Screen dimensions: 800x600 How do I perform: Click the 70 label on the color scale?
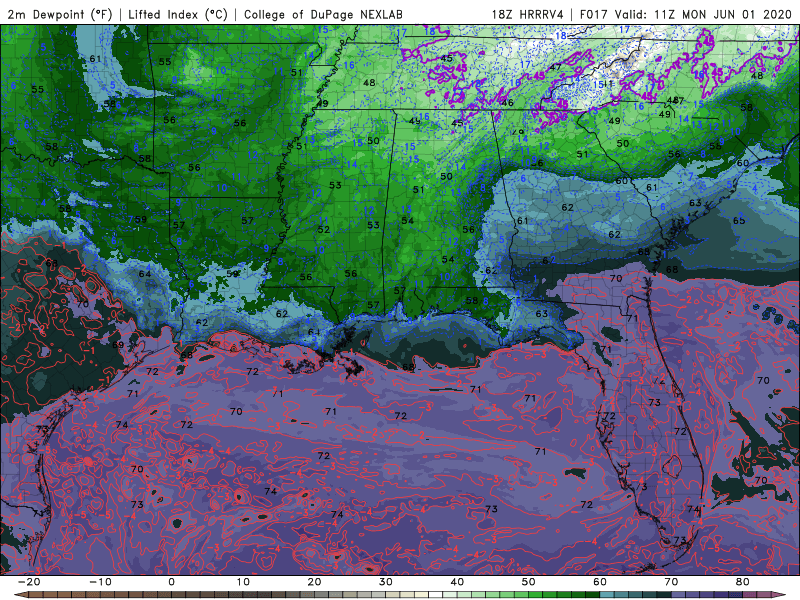tap(671, 582)
